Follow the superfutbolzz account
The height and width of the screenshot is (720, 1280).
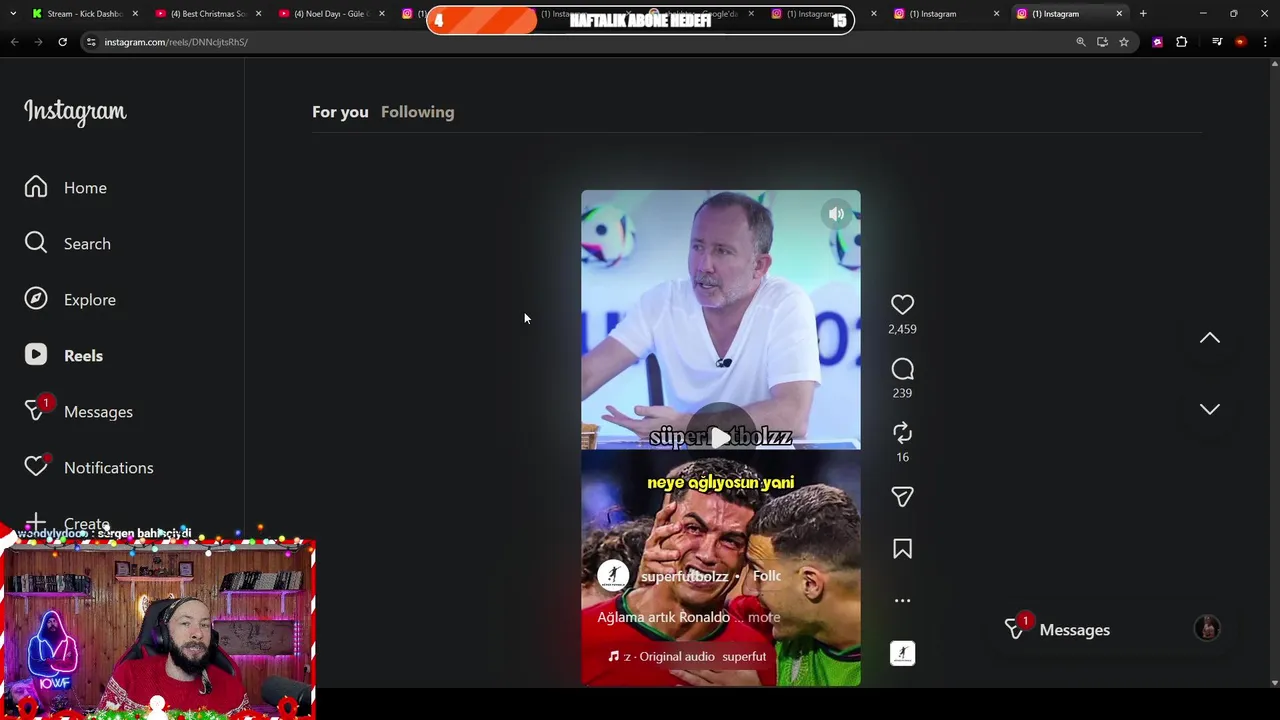point(766,576)
